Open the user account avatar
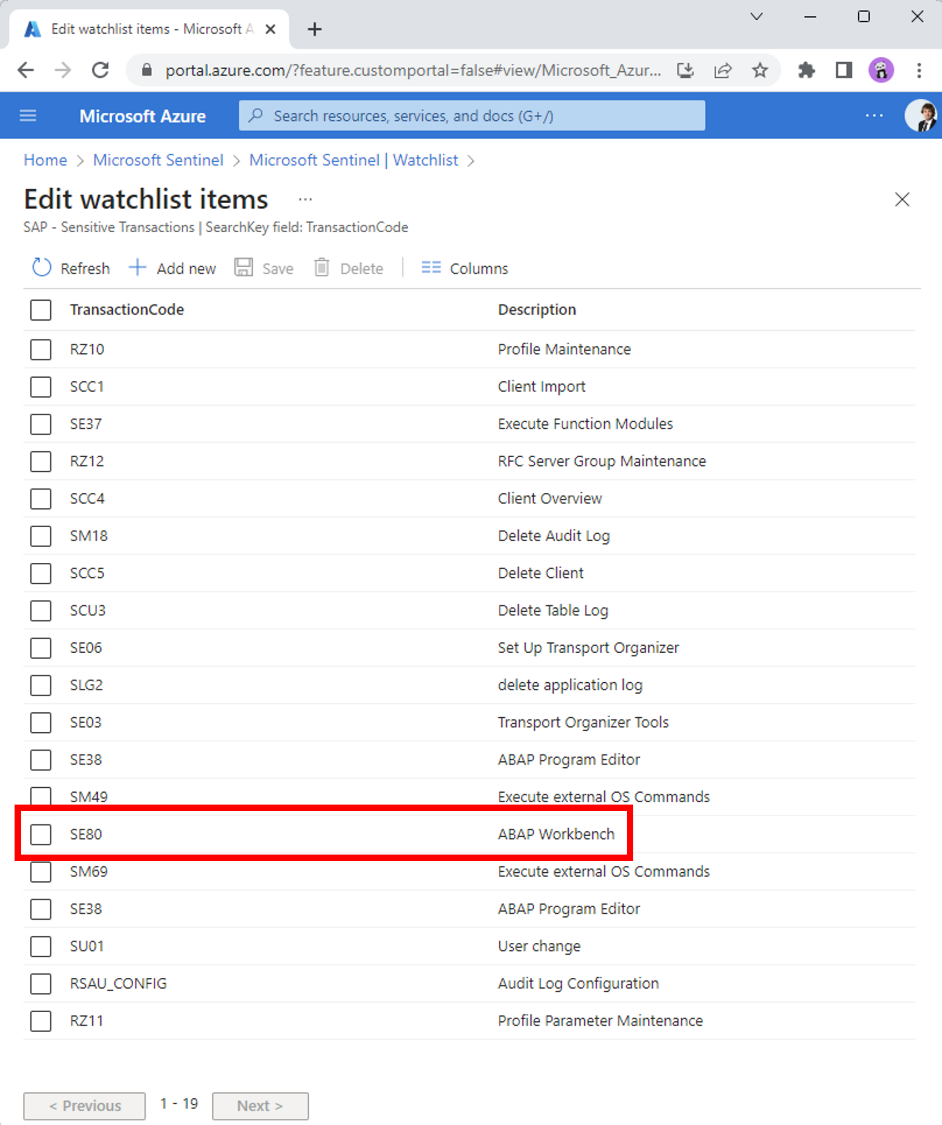The height and width of the screenshot is (1125, 942). click(x=921, y=116)
